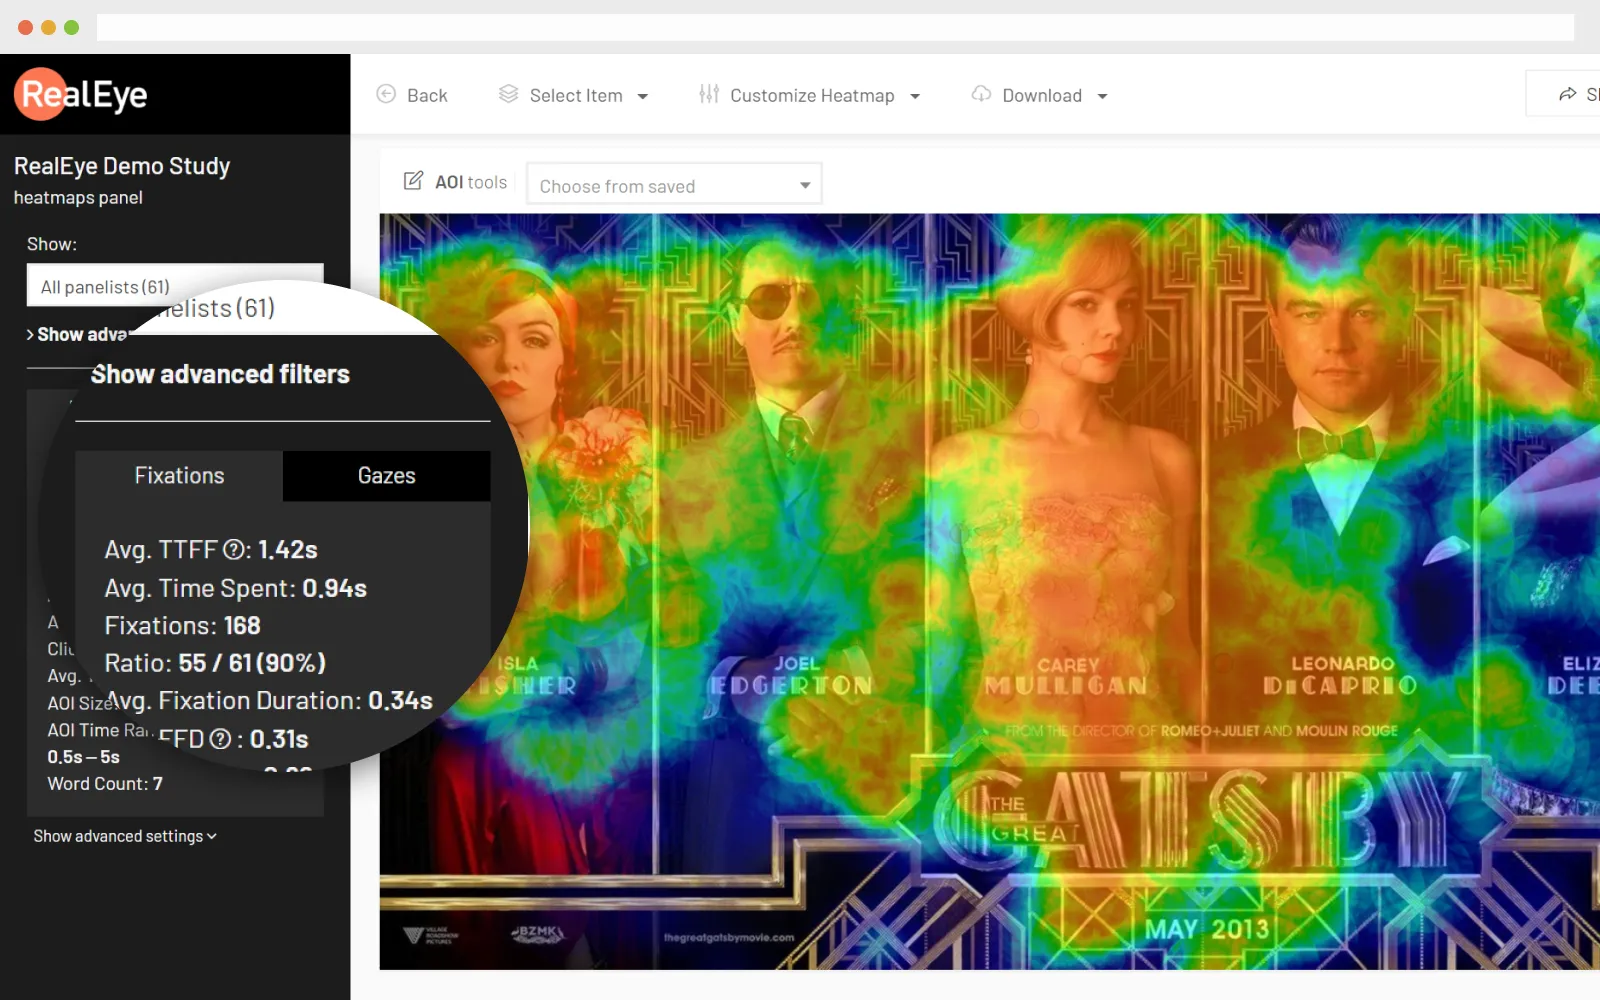Image resolution: width=1600 pixels, height=1000 pixels.
Task: Click the RealEye logo
Action: [81, 94]
